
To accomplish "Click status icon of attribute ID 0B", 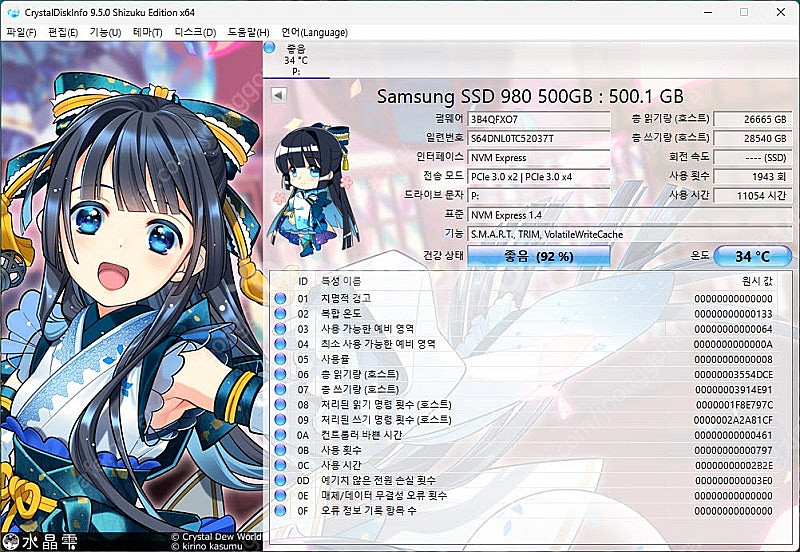I will tap(280, 450).
